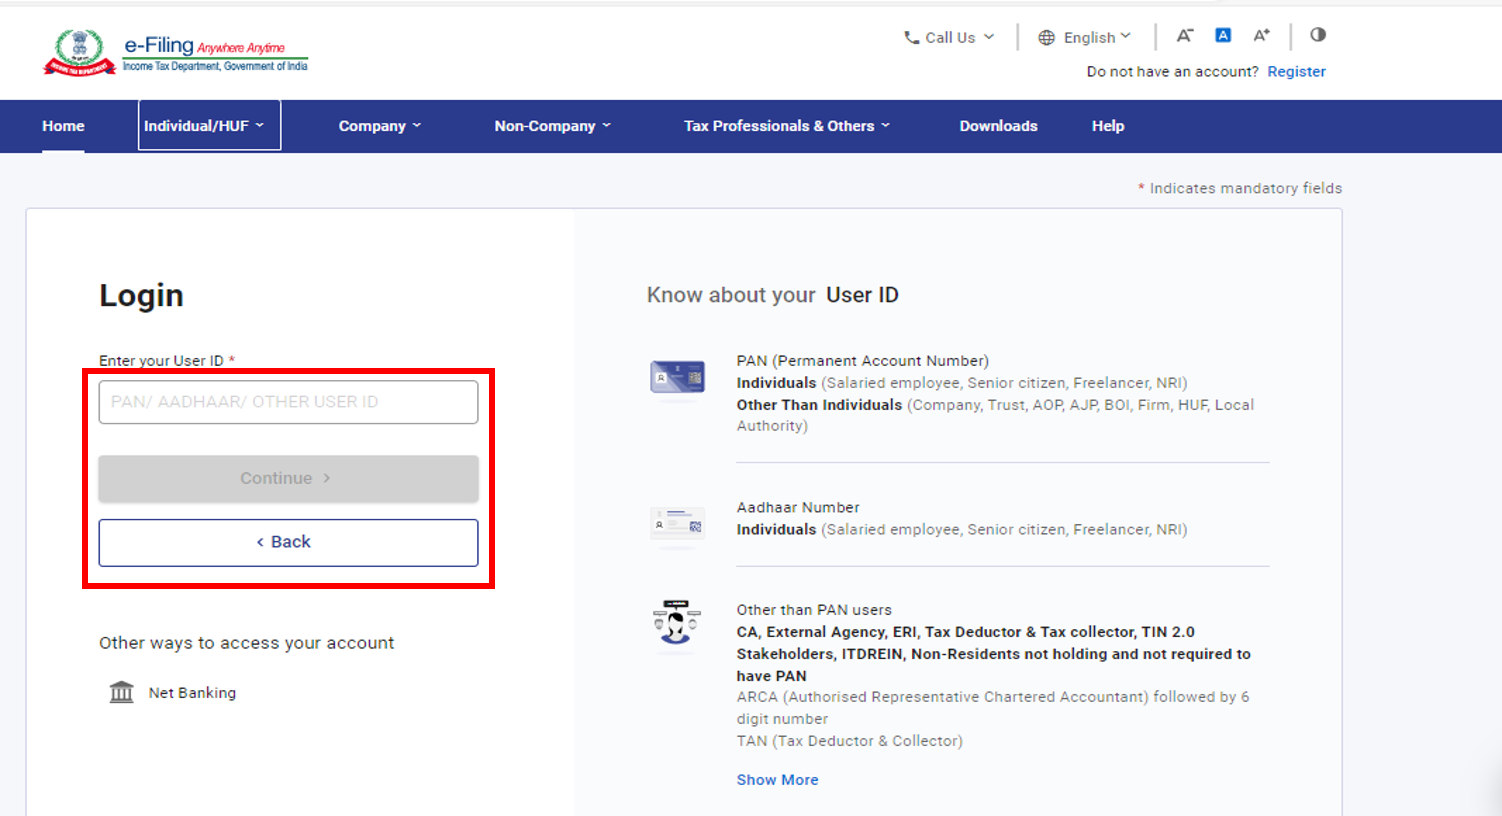Click the Income Tax Department emblem logo

click(79, 52)
